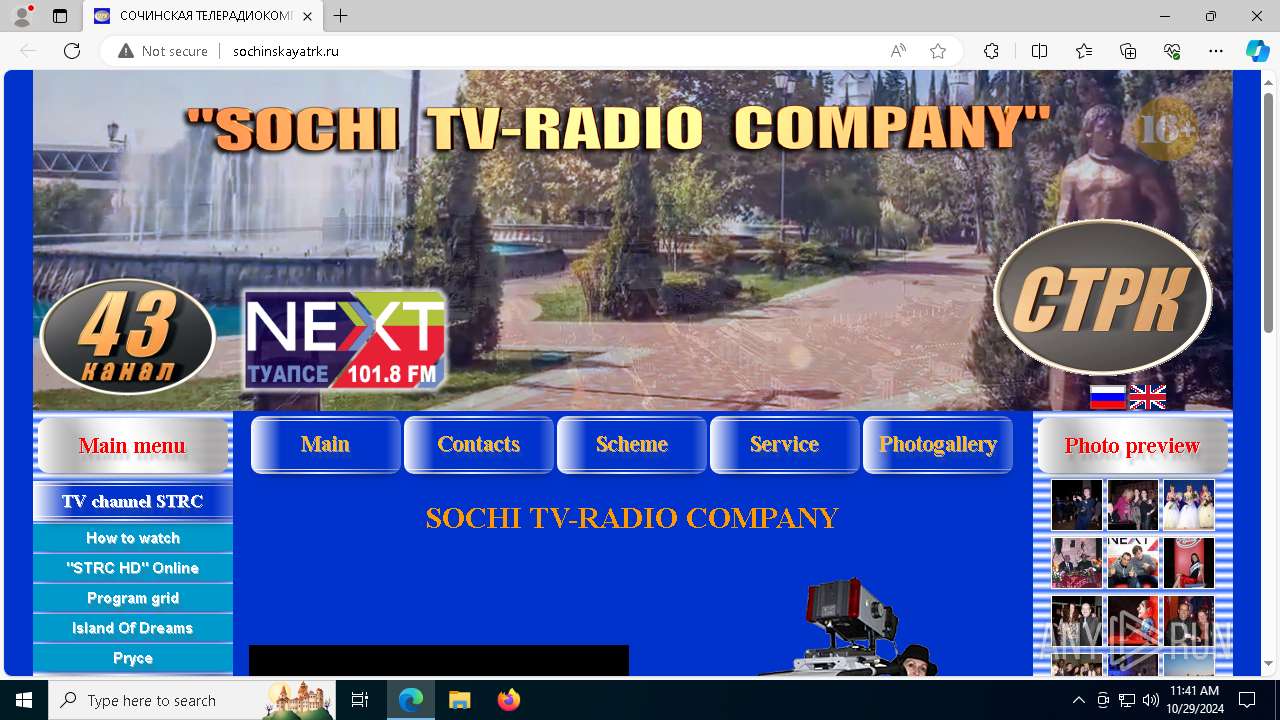
Task: Open the Favorites list icon
Action: (1084, 51)
